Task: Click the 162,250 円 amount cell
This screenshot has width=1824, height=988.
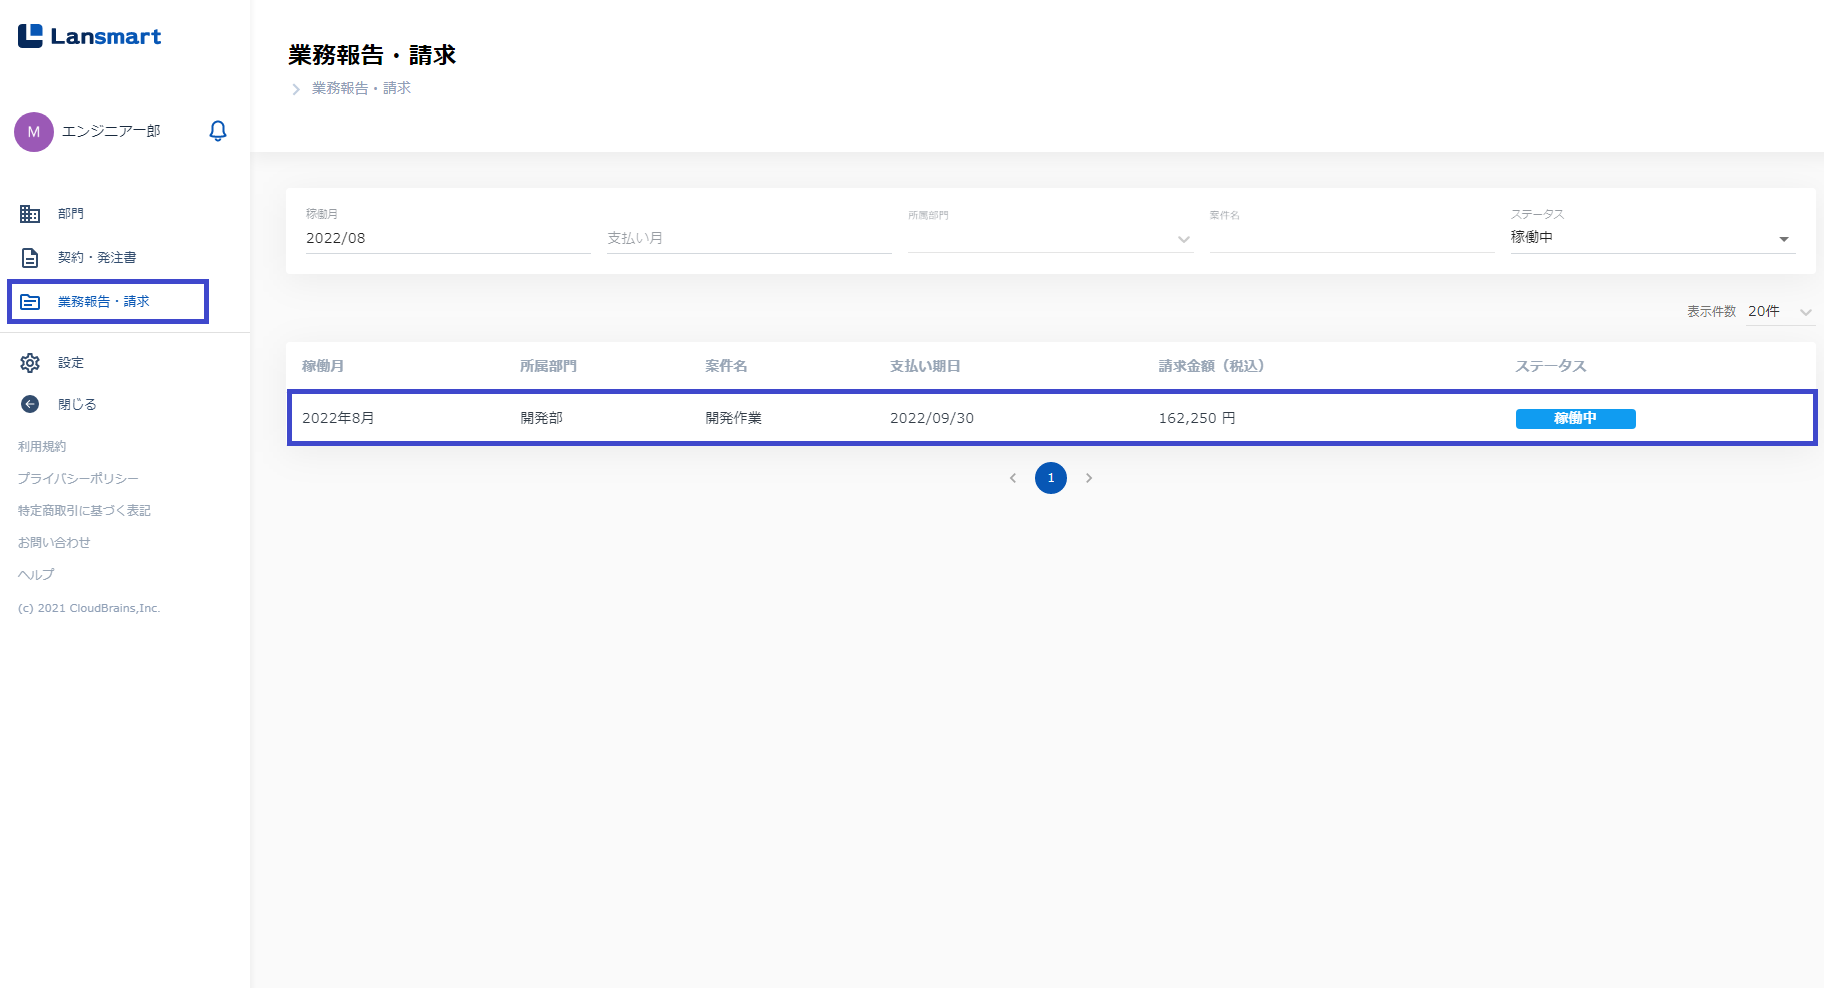Action: click(x=1197, y=418)
